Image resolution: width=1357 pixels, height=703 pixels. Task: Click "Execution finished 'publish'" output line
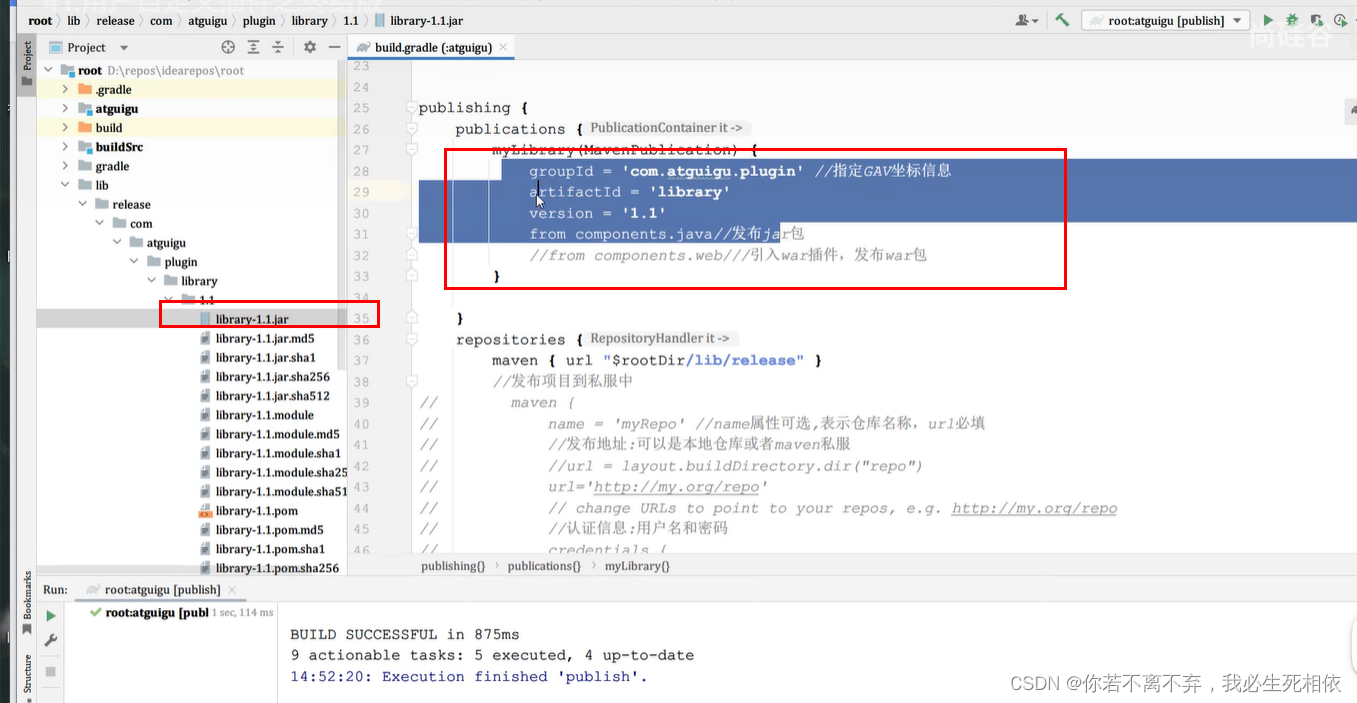[469, 676]
